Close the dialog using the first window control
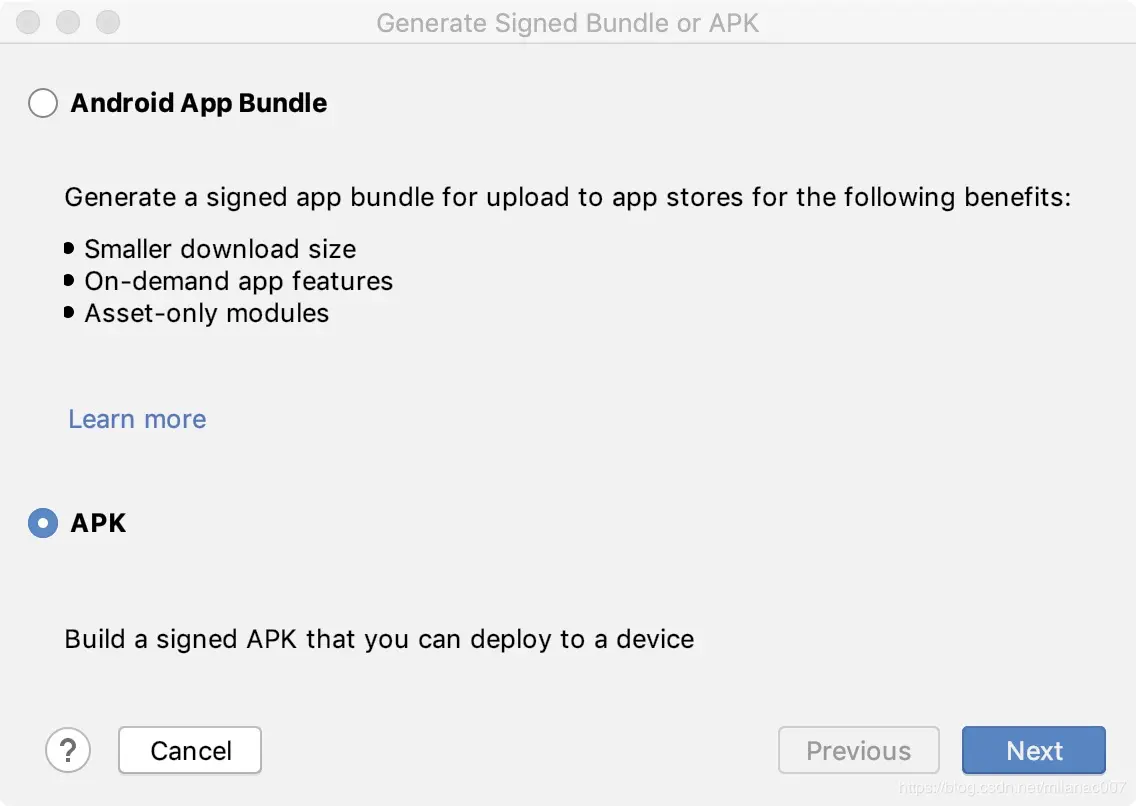1136x806 pixels. click(x=28, y=22)
